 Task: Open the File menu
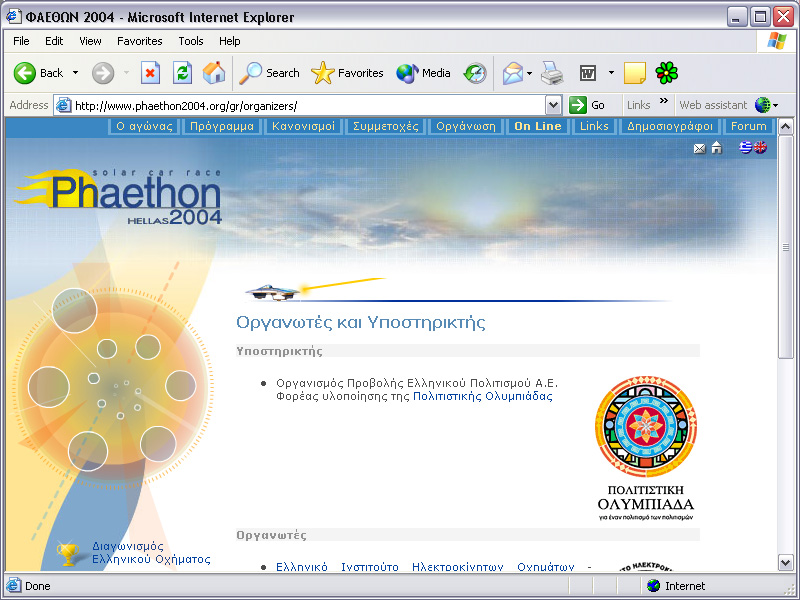click(21, 41)
